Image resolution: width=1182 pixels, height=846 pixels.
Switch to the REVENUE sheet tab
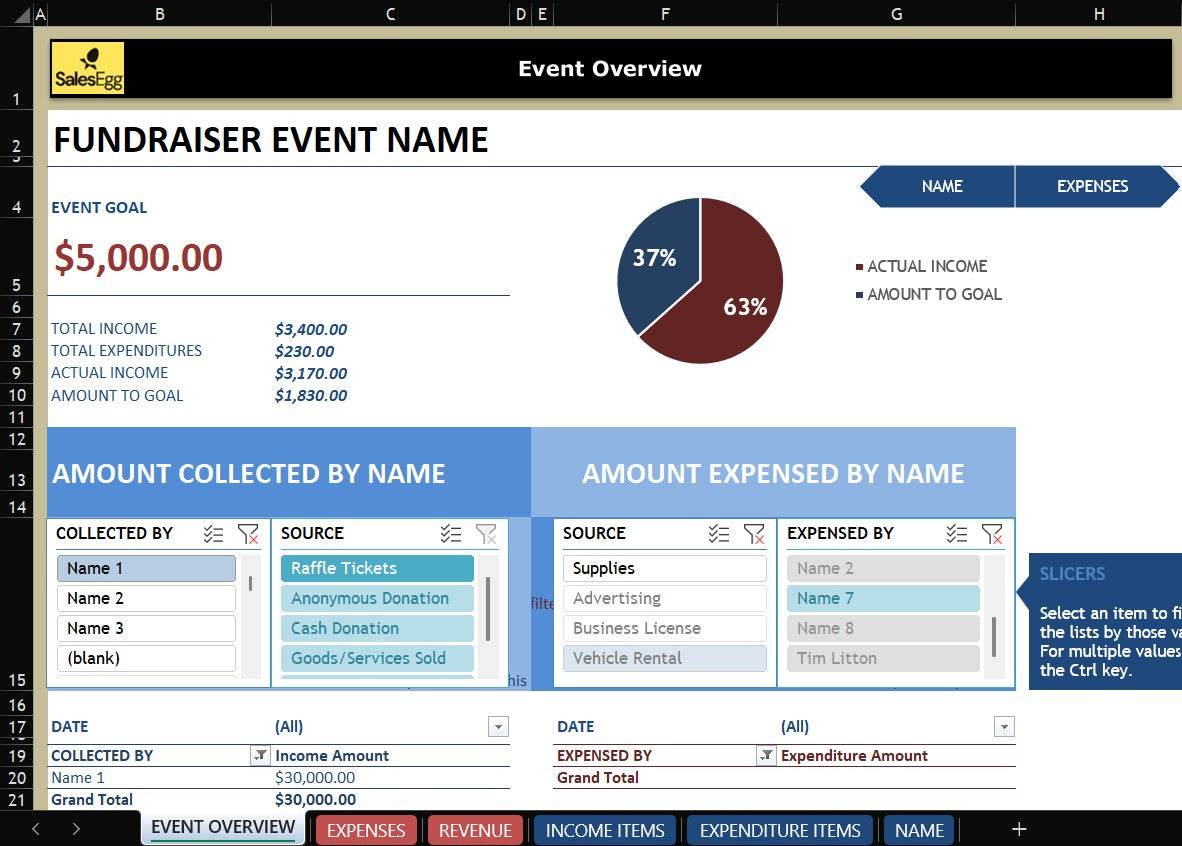pos(475,831)
